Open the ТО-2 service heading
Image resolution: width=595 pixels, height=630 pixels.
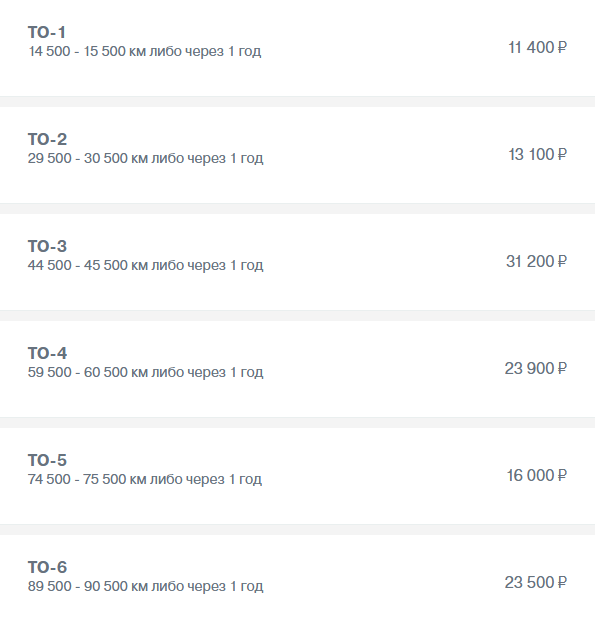click(47, 139)
